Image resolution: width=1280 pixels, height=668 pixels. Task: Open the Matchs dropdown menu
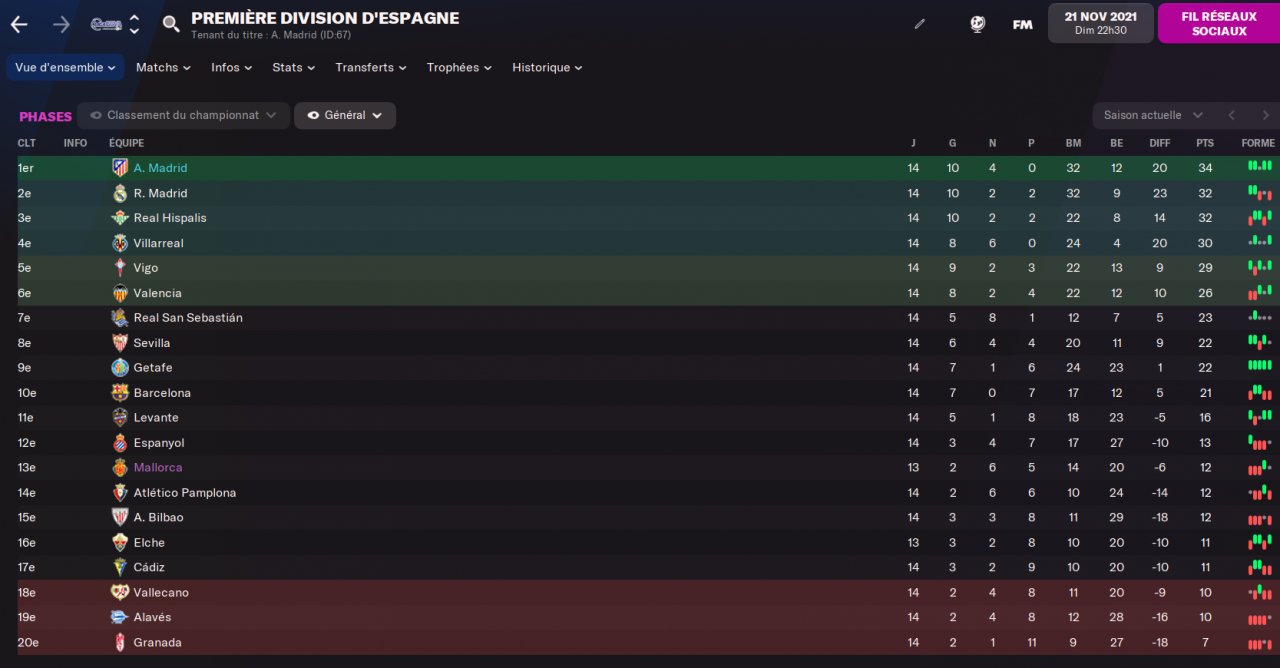(163, 68)
